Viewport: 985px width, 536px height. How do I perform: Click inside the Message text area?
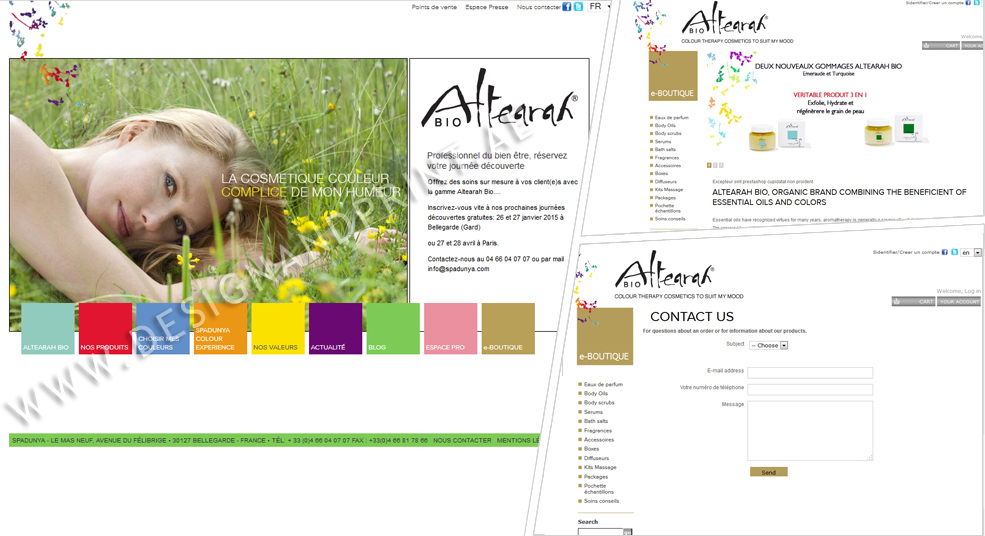click(810, 430)
